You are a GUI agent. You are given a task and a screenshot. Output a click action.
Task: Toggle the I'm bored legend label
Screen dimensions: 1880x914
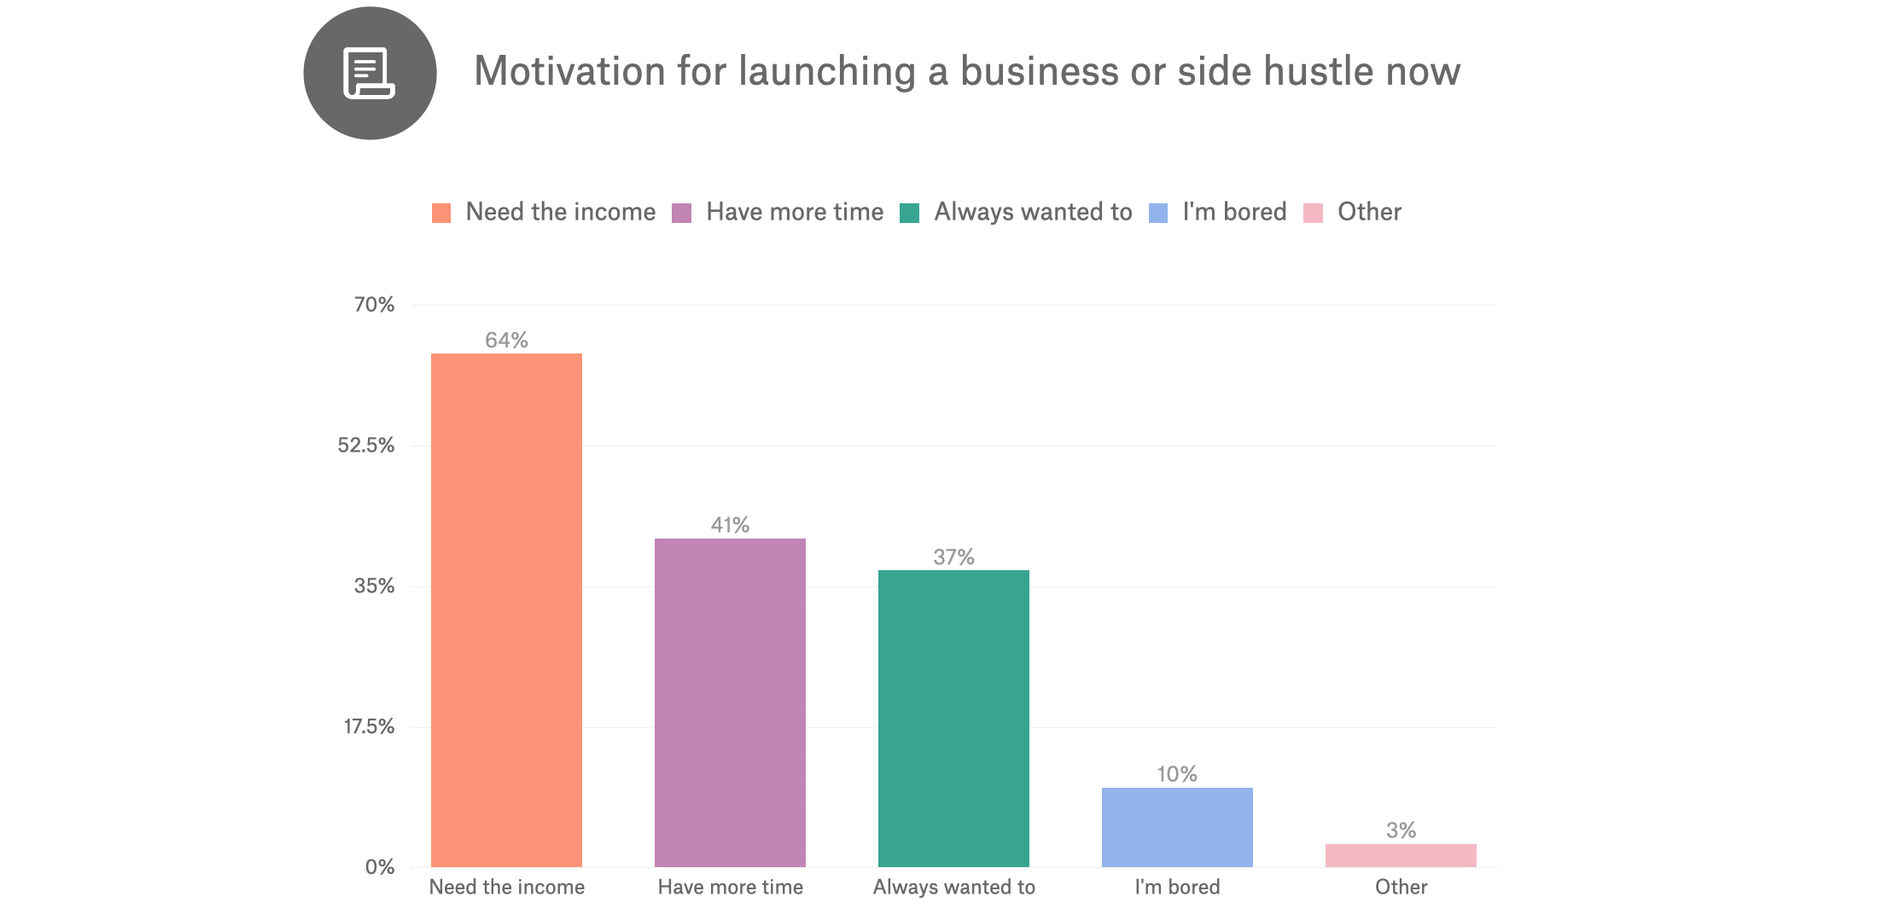(1234, 212)
